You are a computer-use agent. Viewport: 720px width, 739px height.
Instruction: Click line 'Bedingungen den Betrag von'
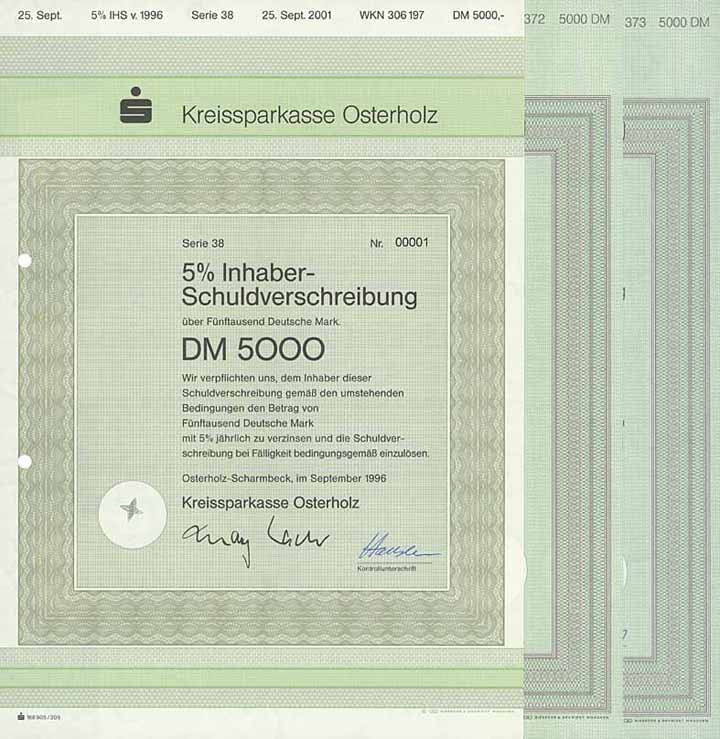click(250, 408)
